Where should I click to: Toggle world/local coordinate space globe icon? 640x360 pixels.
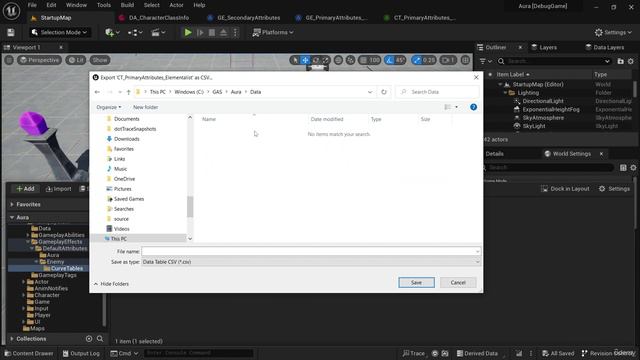pyautogui.click(x=338, y=60)
